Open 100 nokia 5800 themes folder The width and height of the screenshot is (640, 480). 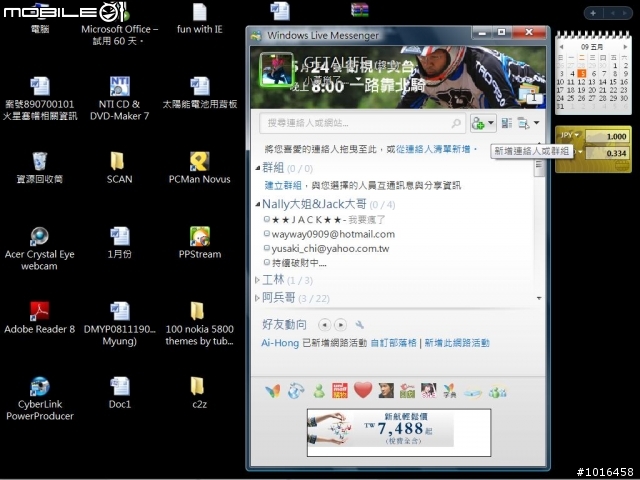point(199,324)
